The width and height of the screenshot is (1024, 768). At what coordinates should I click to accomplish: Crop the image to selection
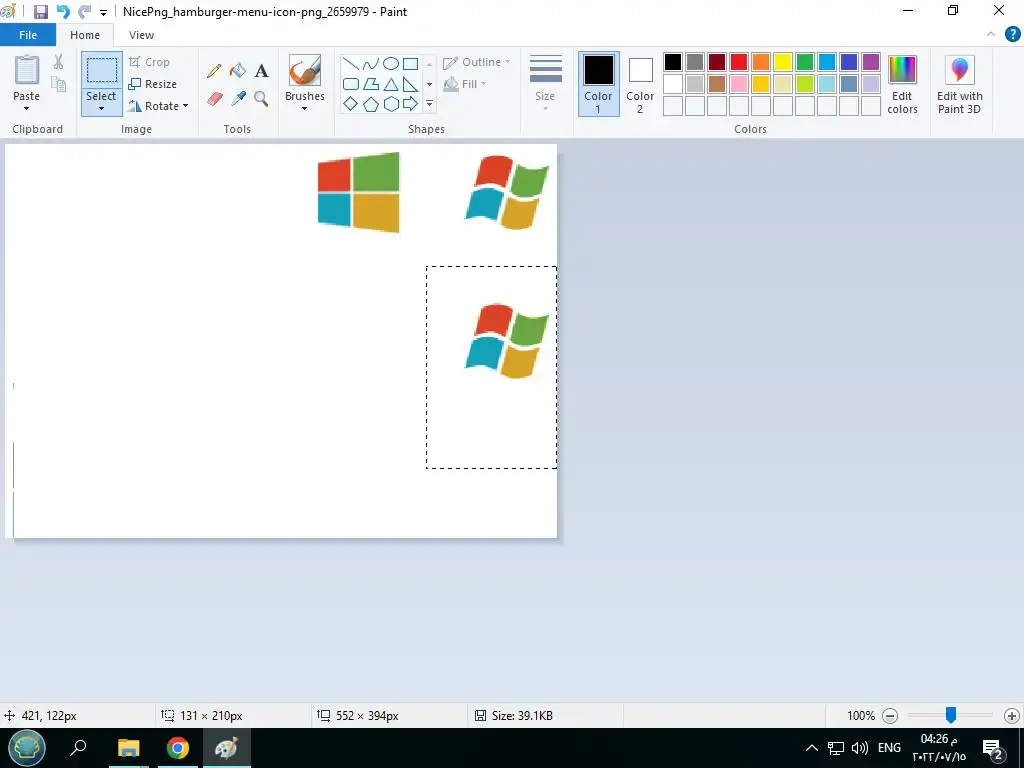(x=150, y=62)
